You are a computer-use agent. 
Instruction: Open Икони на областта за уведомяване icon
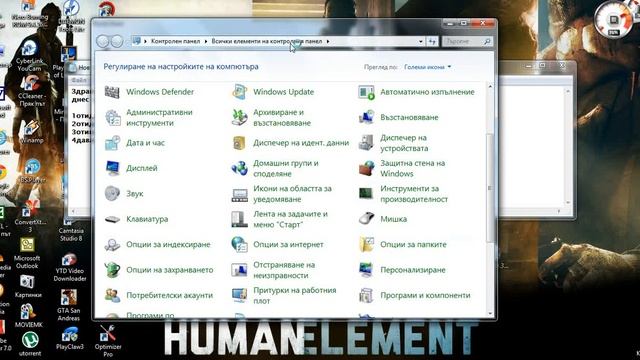tap(240, 194)
